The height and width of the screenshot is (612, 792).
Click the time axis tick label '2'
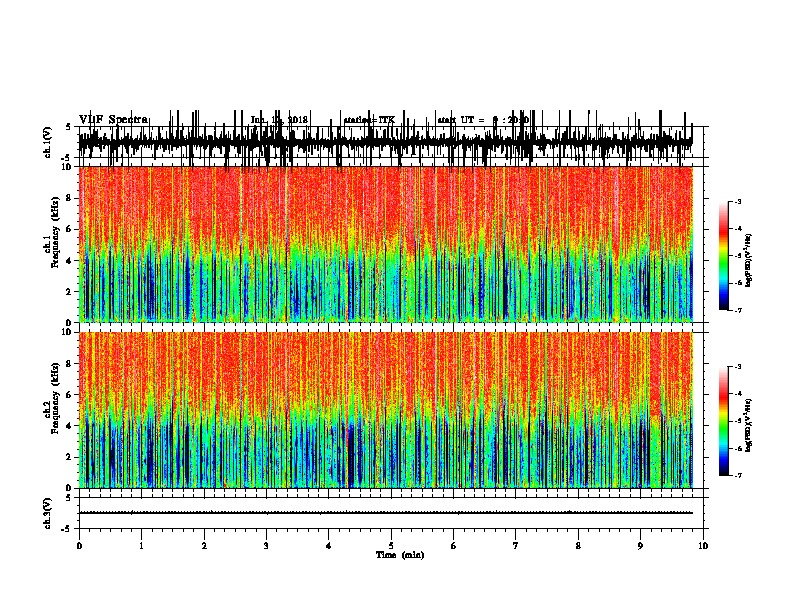(204, 546)
